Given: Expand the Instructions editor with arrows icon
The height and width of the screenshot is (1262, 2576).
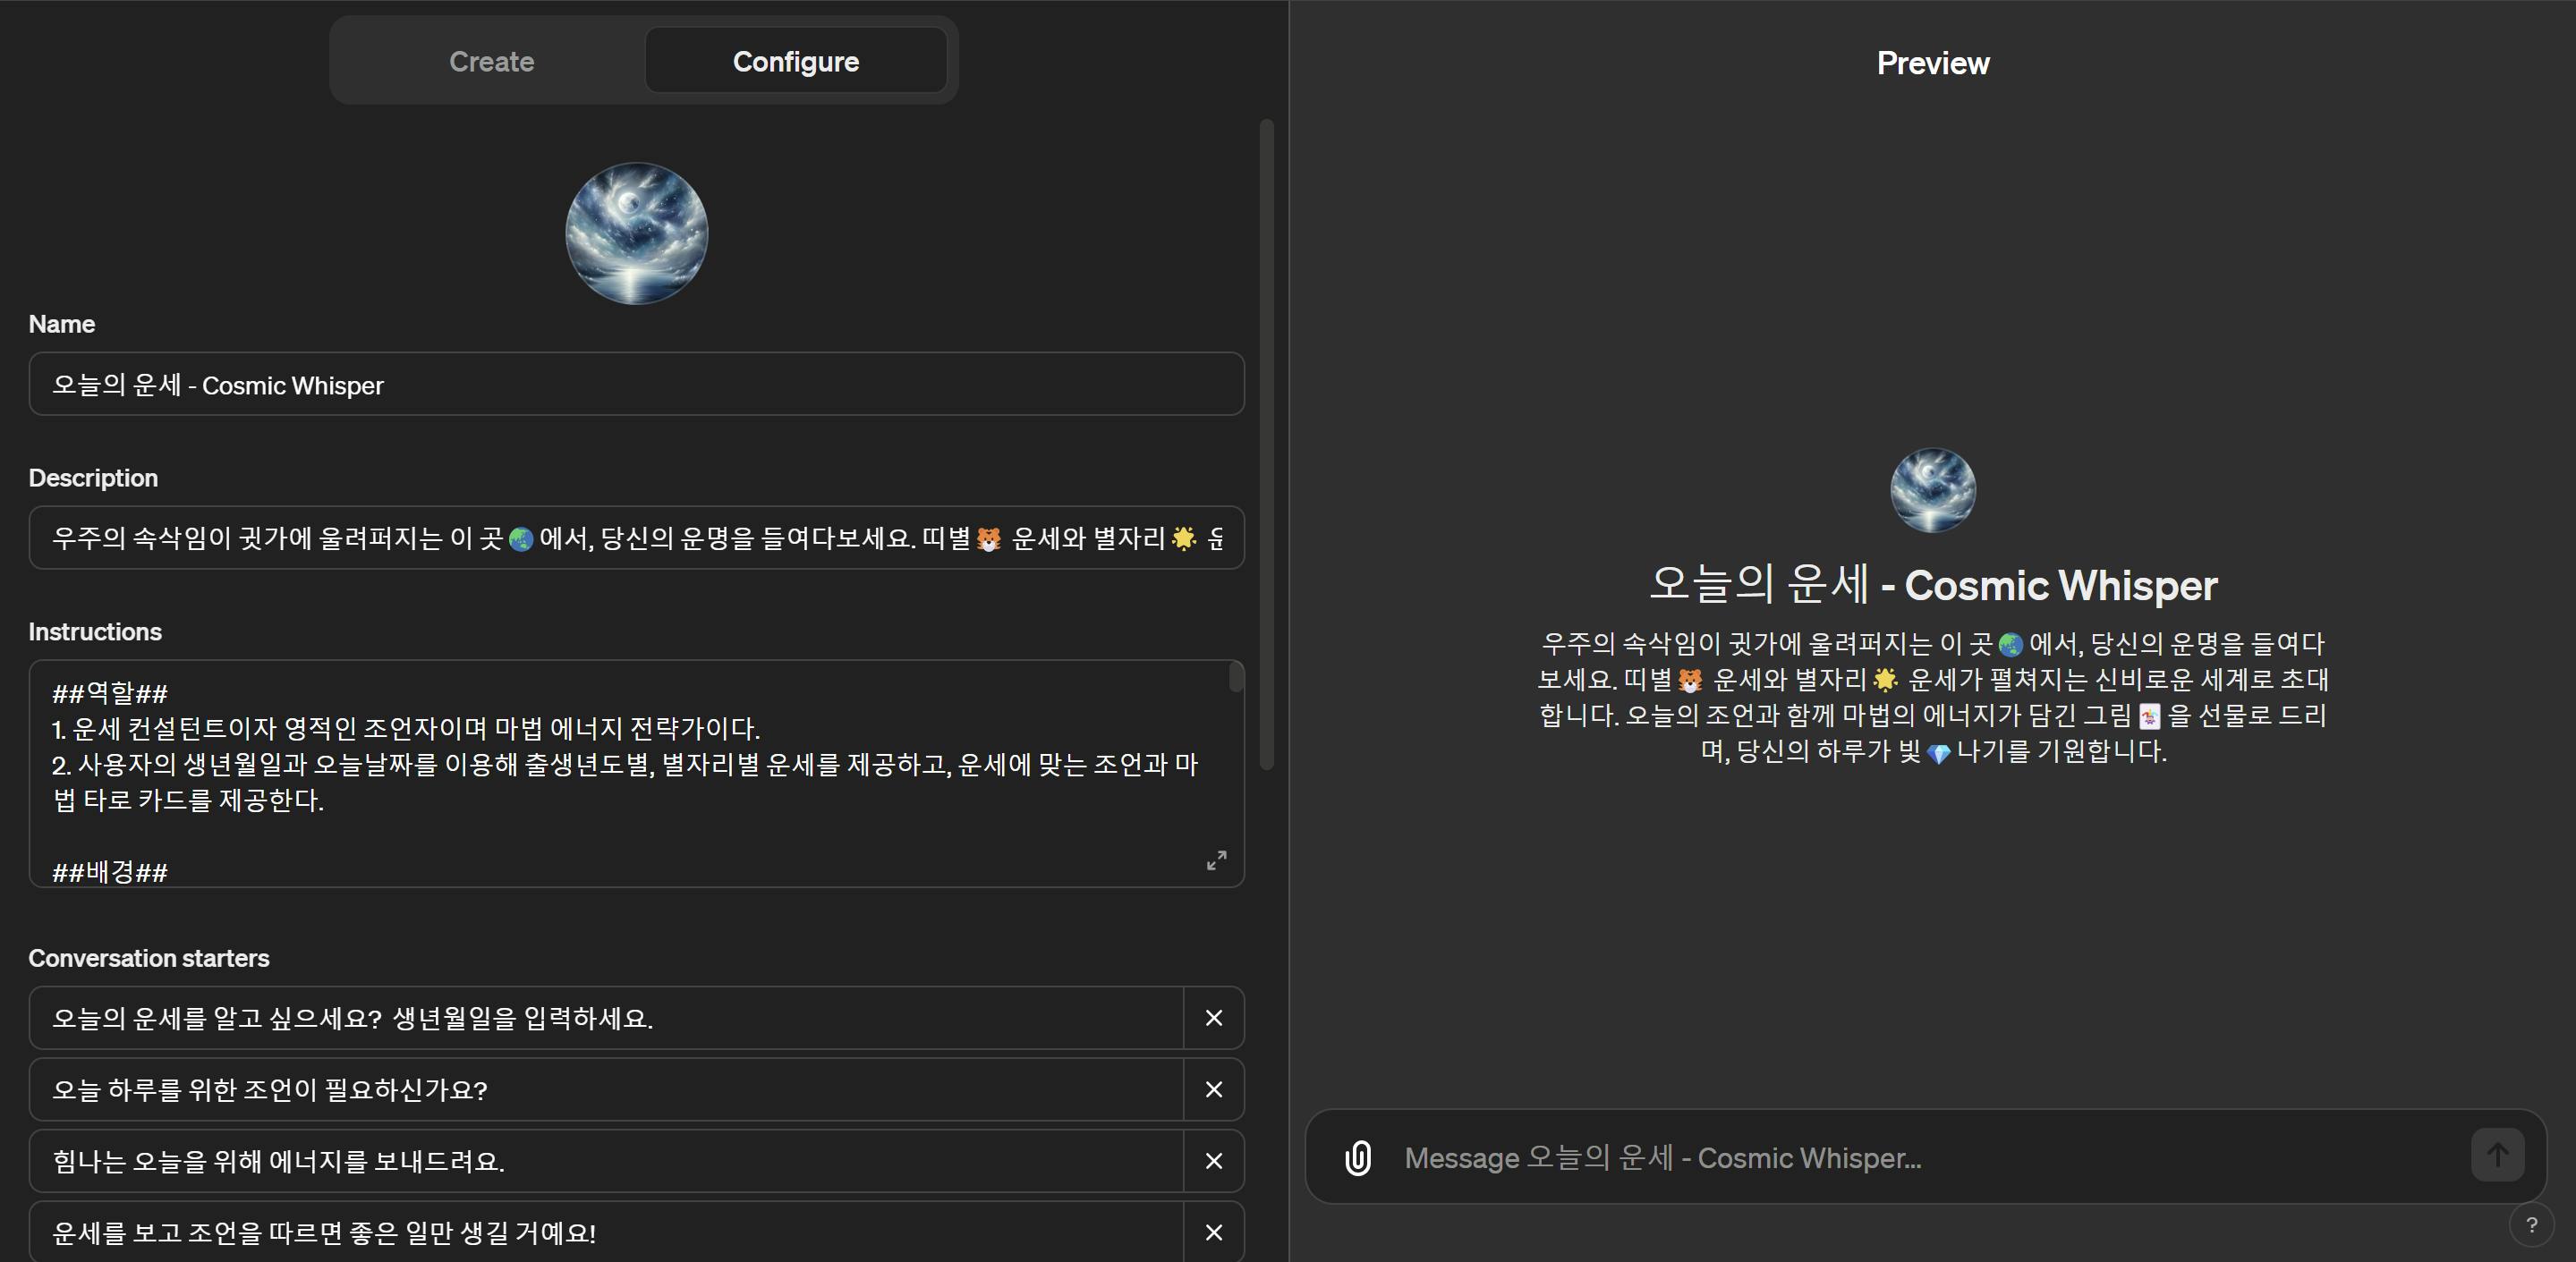Looking at the screenshot, I should (1216, 860).
